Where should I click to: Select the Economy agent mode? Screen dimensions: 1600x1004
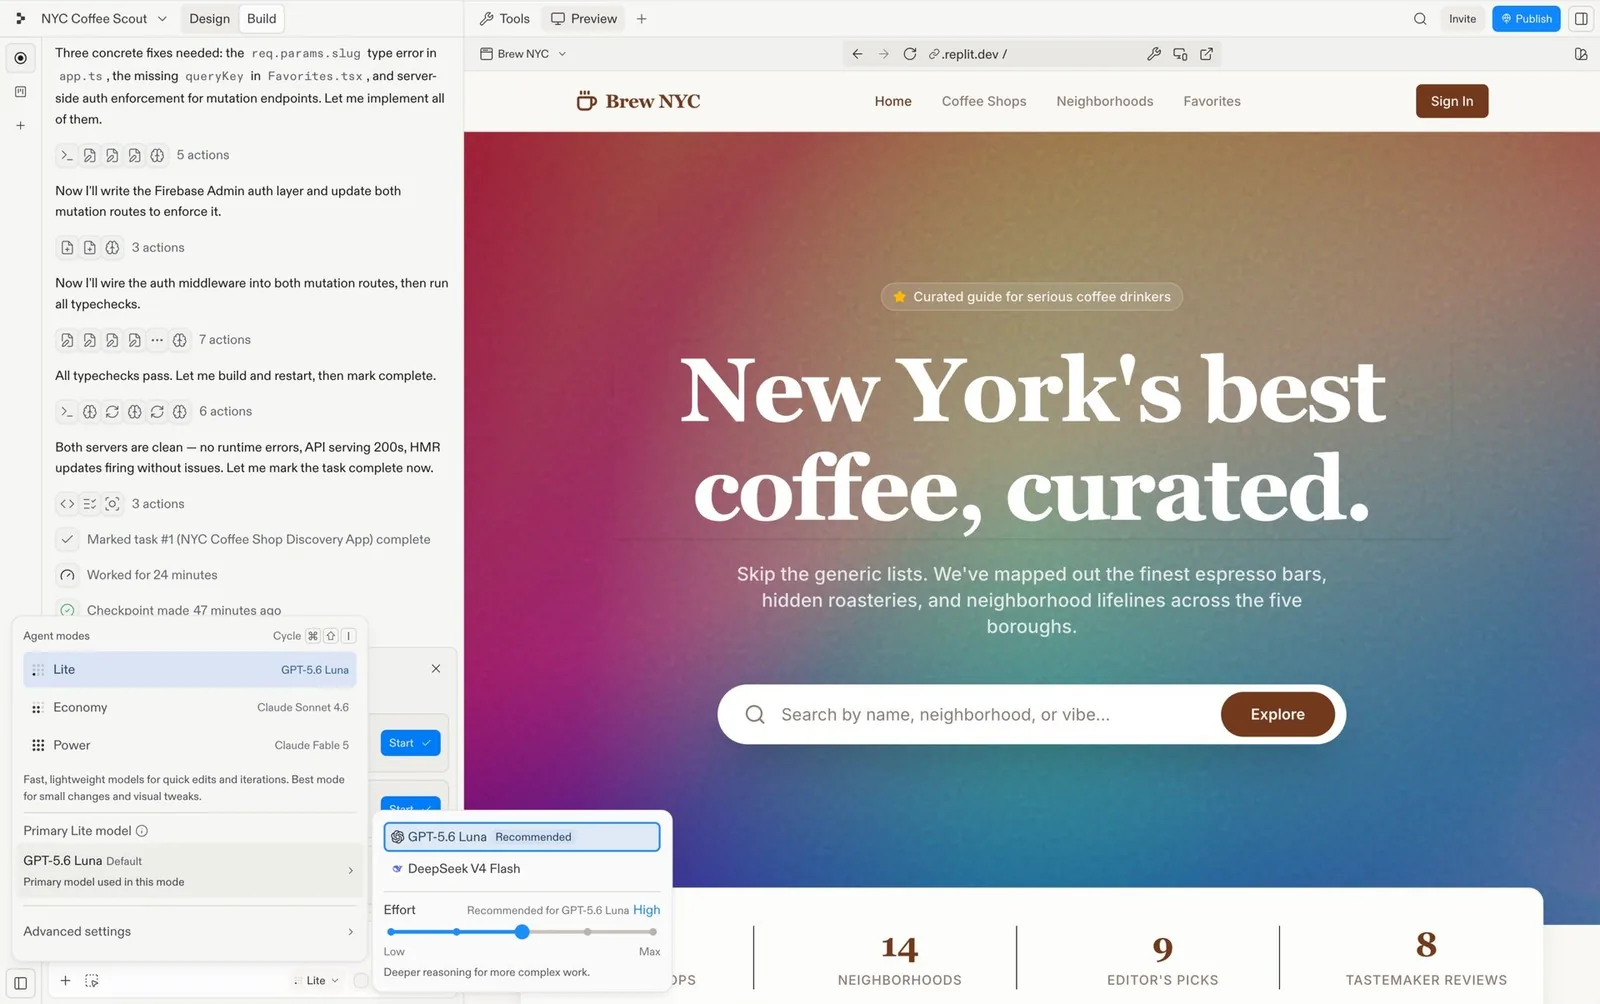(x=190, y=707)
